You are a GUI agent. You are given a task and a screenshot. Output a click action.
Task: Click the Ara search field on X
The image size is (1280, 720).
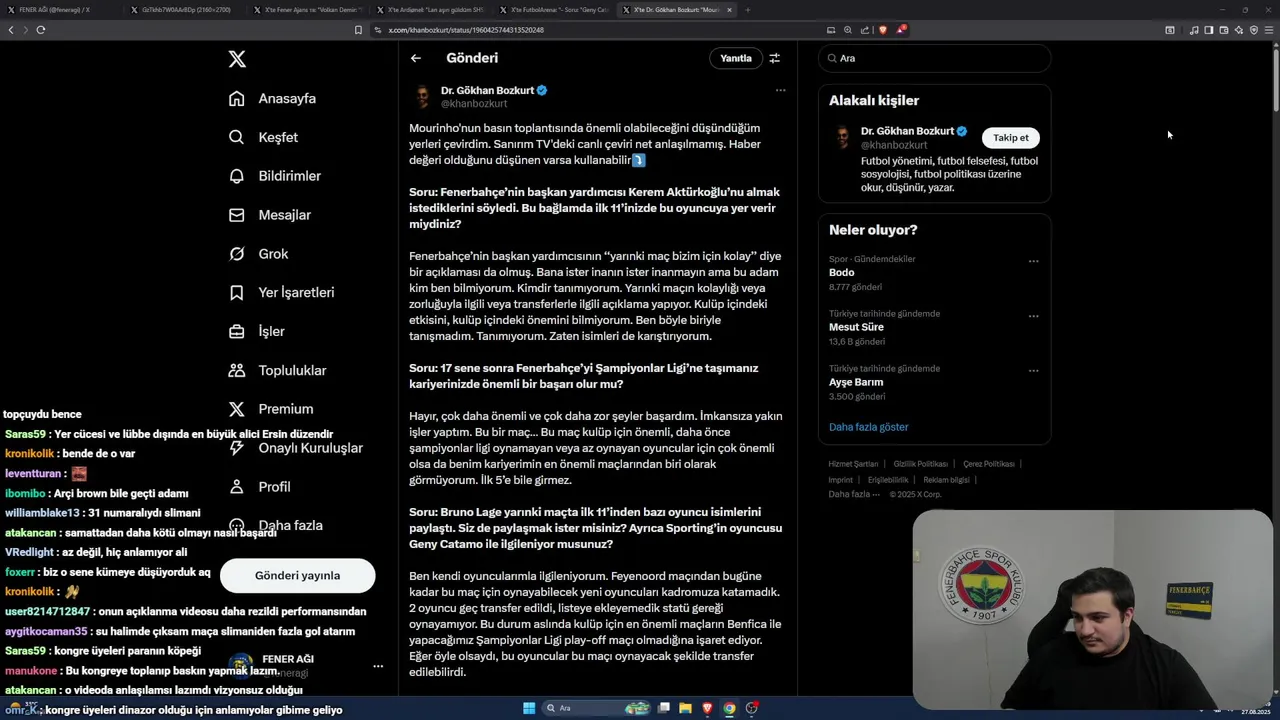(x=934, y=58)
